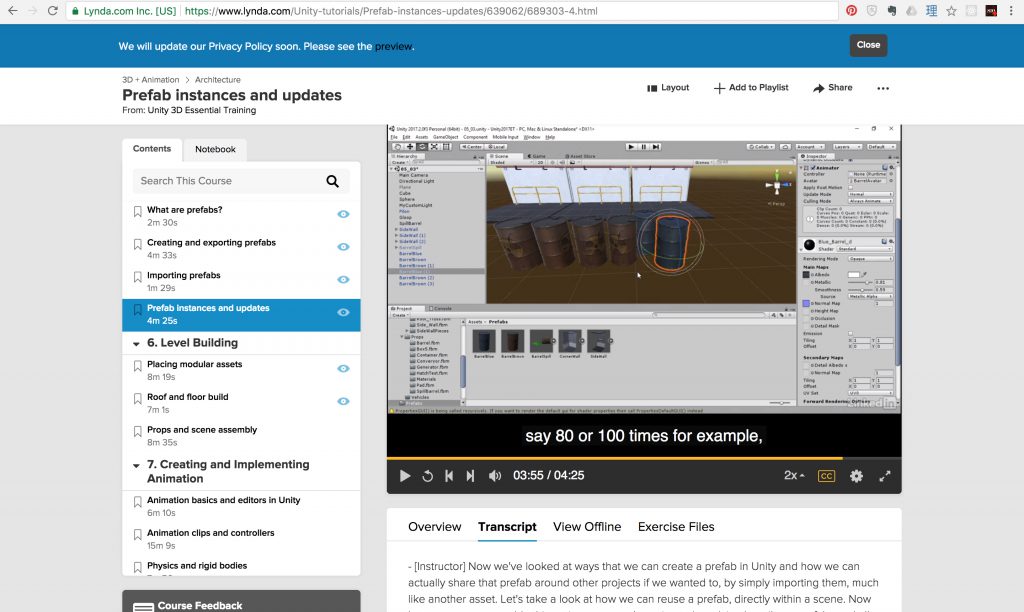This screenshot has width=1024, height=612.
Task: Click the Pinterest extension icon
Action: (852, 10)
